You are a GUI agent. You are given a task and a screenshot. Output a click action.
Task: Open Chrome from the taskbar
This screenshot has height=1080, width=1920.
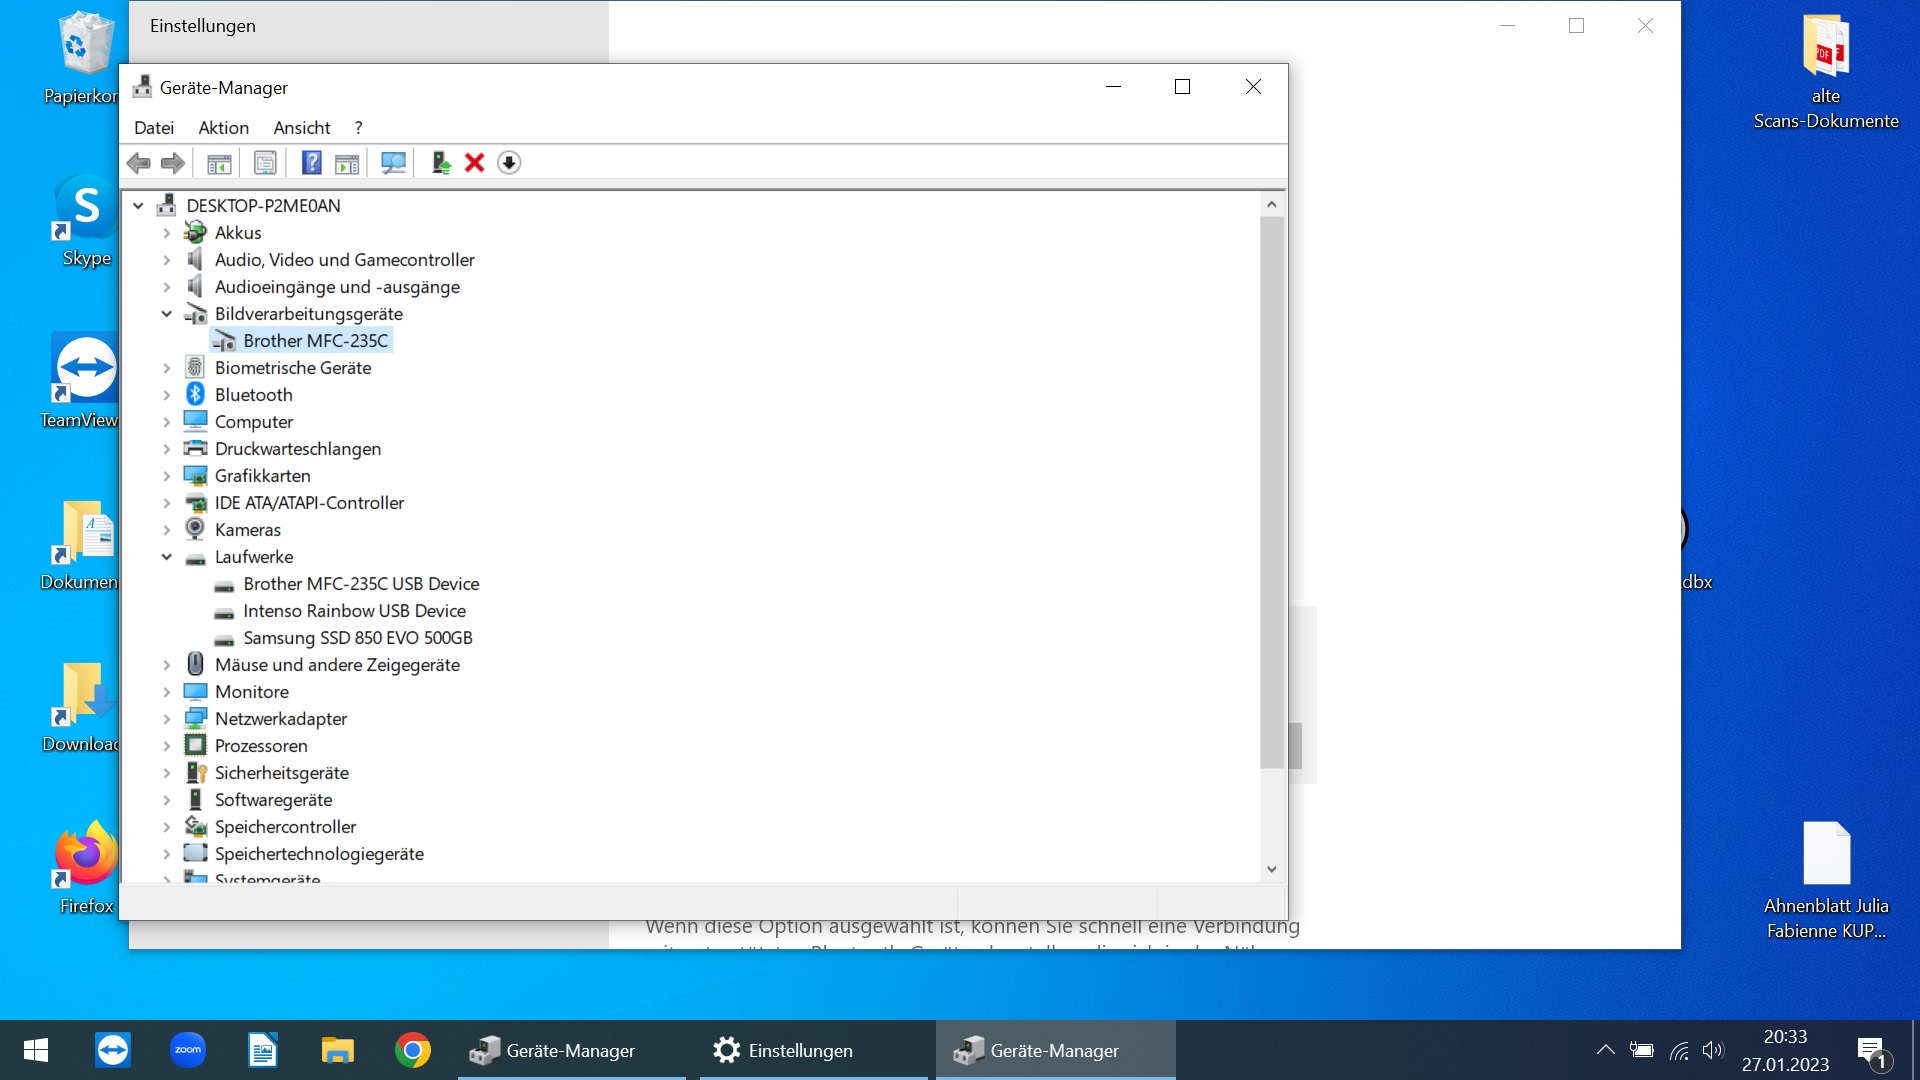[412, 1050]
